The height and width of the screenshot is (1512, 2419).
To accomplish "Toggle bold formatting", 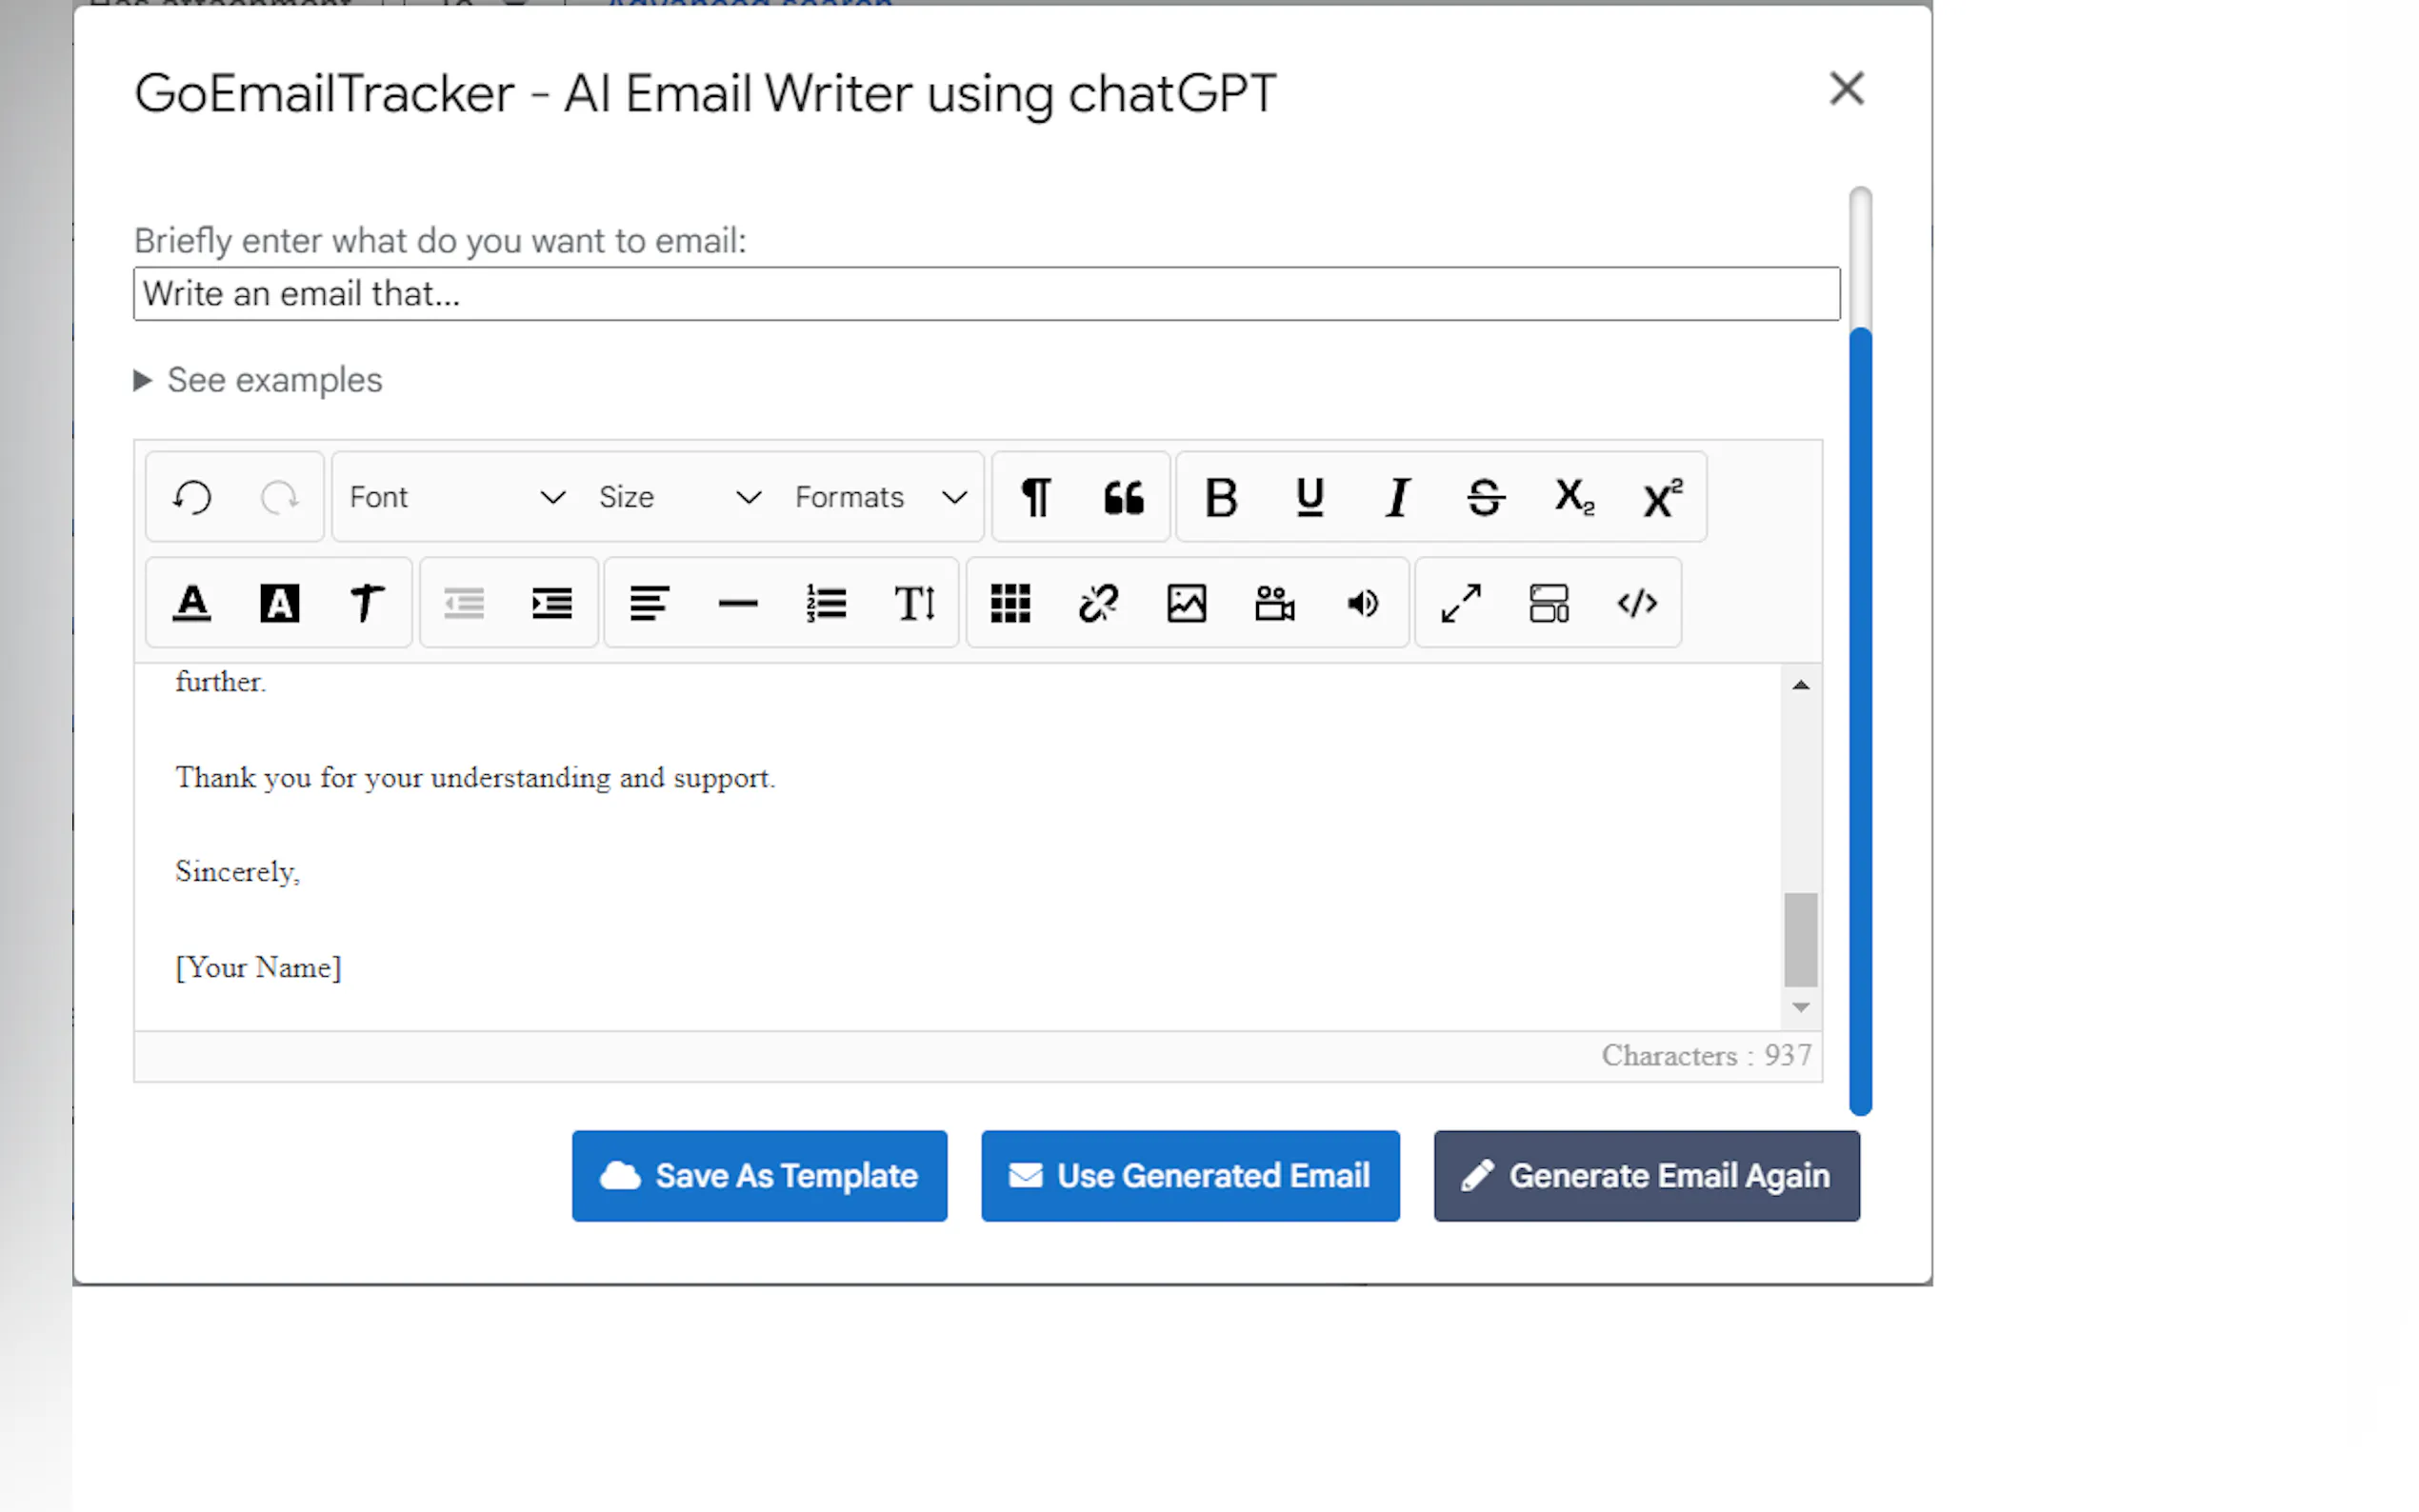I will click(1221, 497).
